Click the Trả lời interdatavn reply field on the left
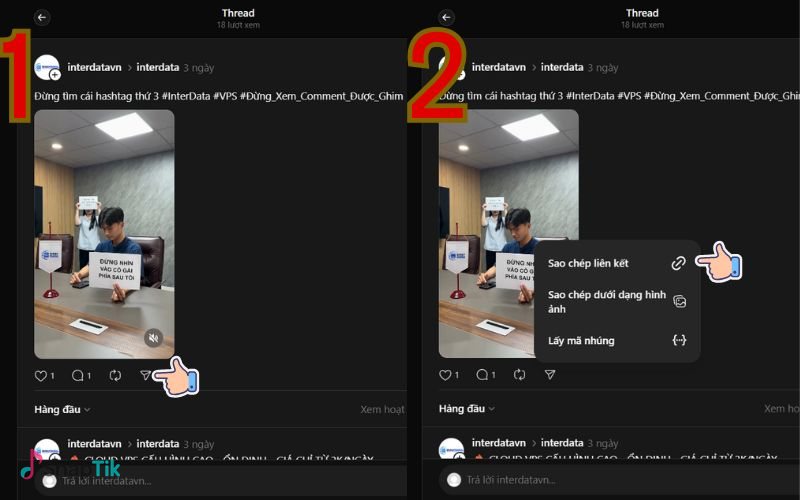 pos(200,481)
